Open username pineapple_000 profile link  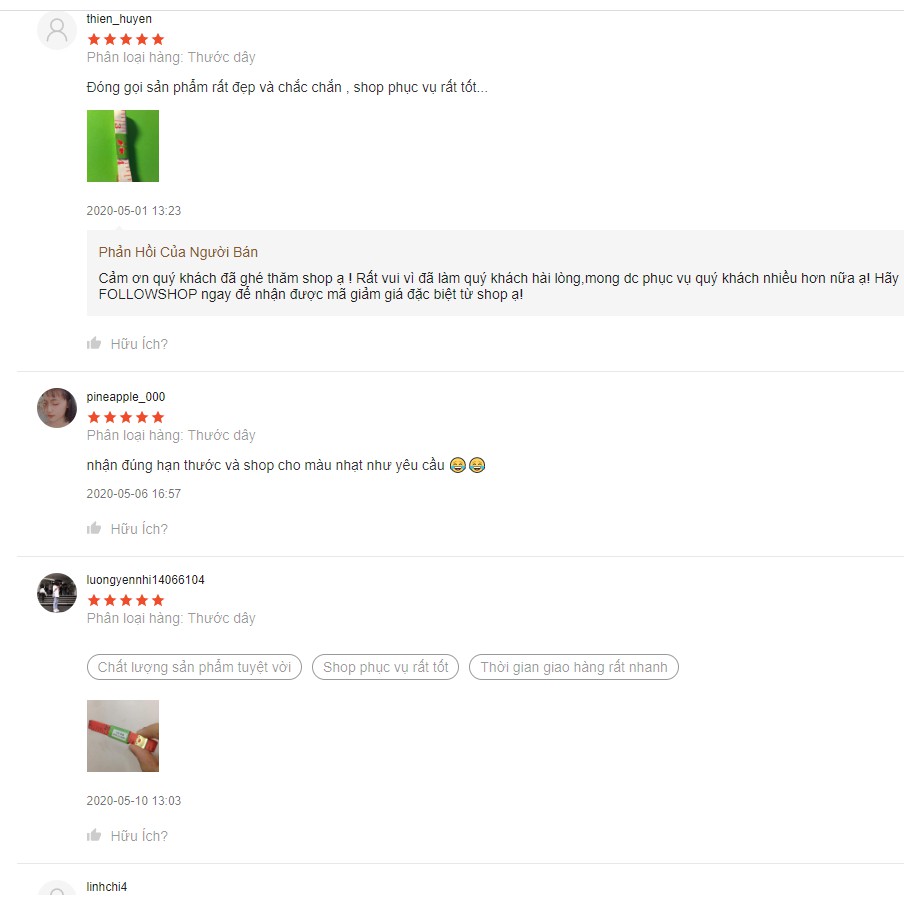126,397
